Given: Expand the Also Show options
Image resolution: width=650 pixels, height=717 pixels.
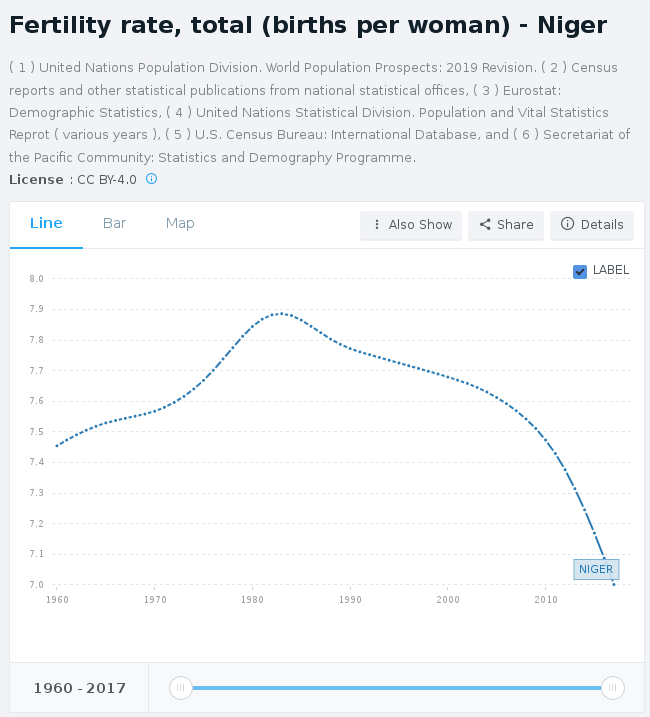Looking at the screenshot, I should click(x=411, y=225).
